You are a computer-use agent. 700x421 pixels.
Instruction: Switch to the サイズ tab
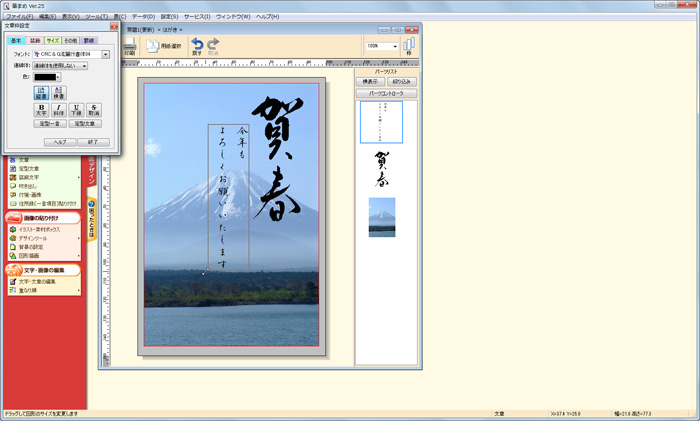tap(54, 41)
